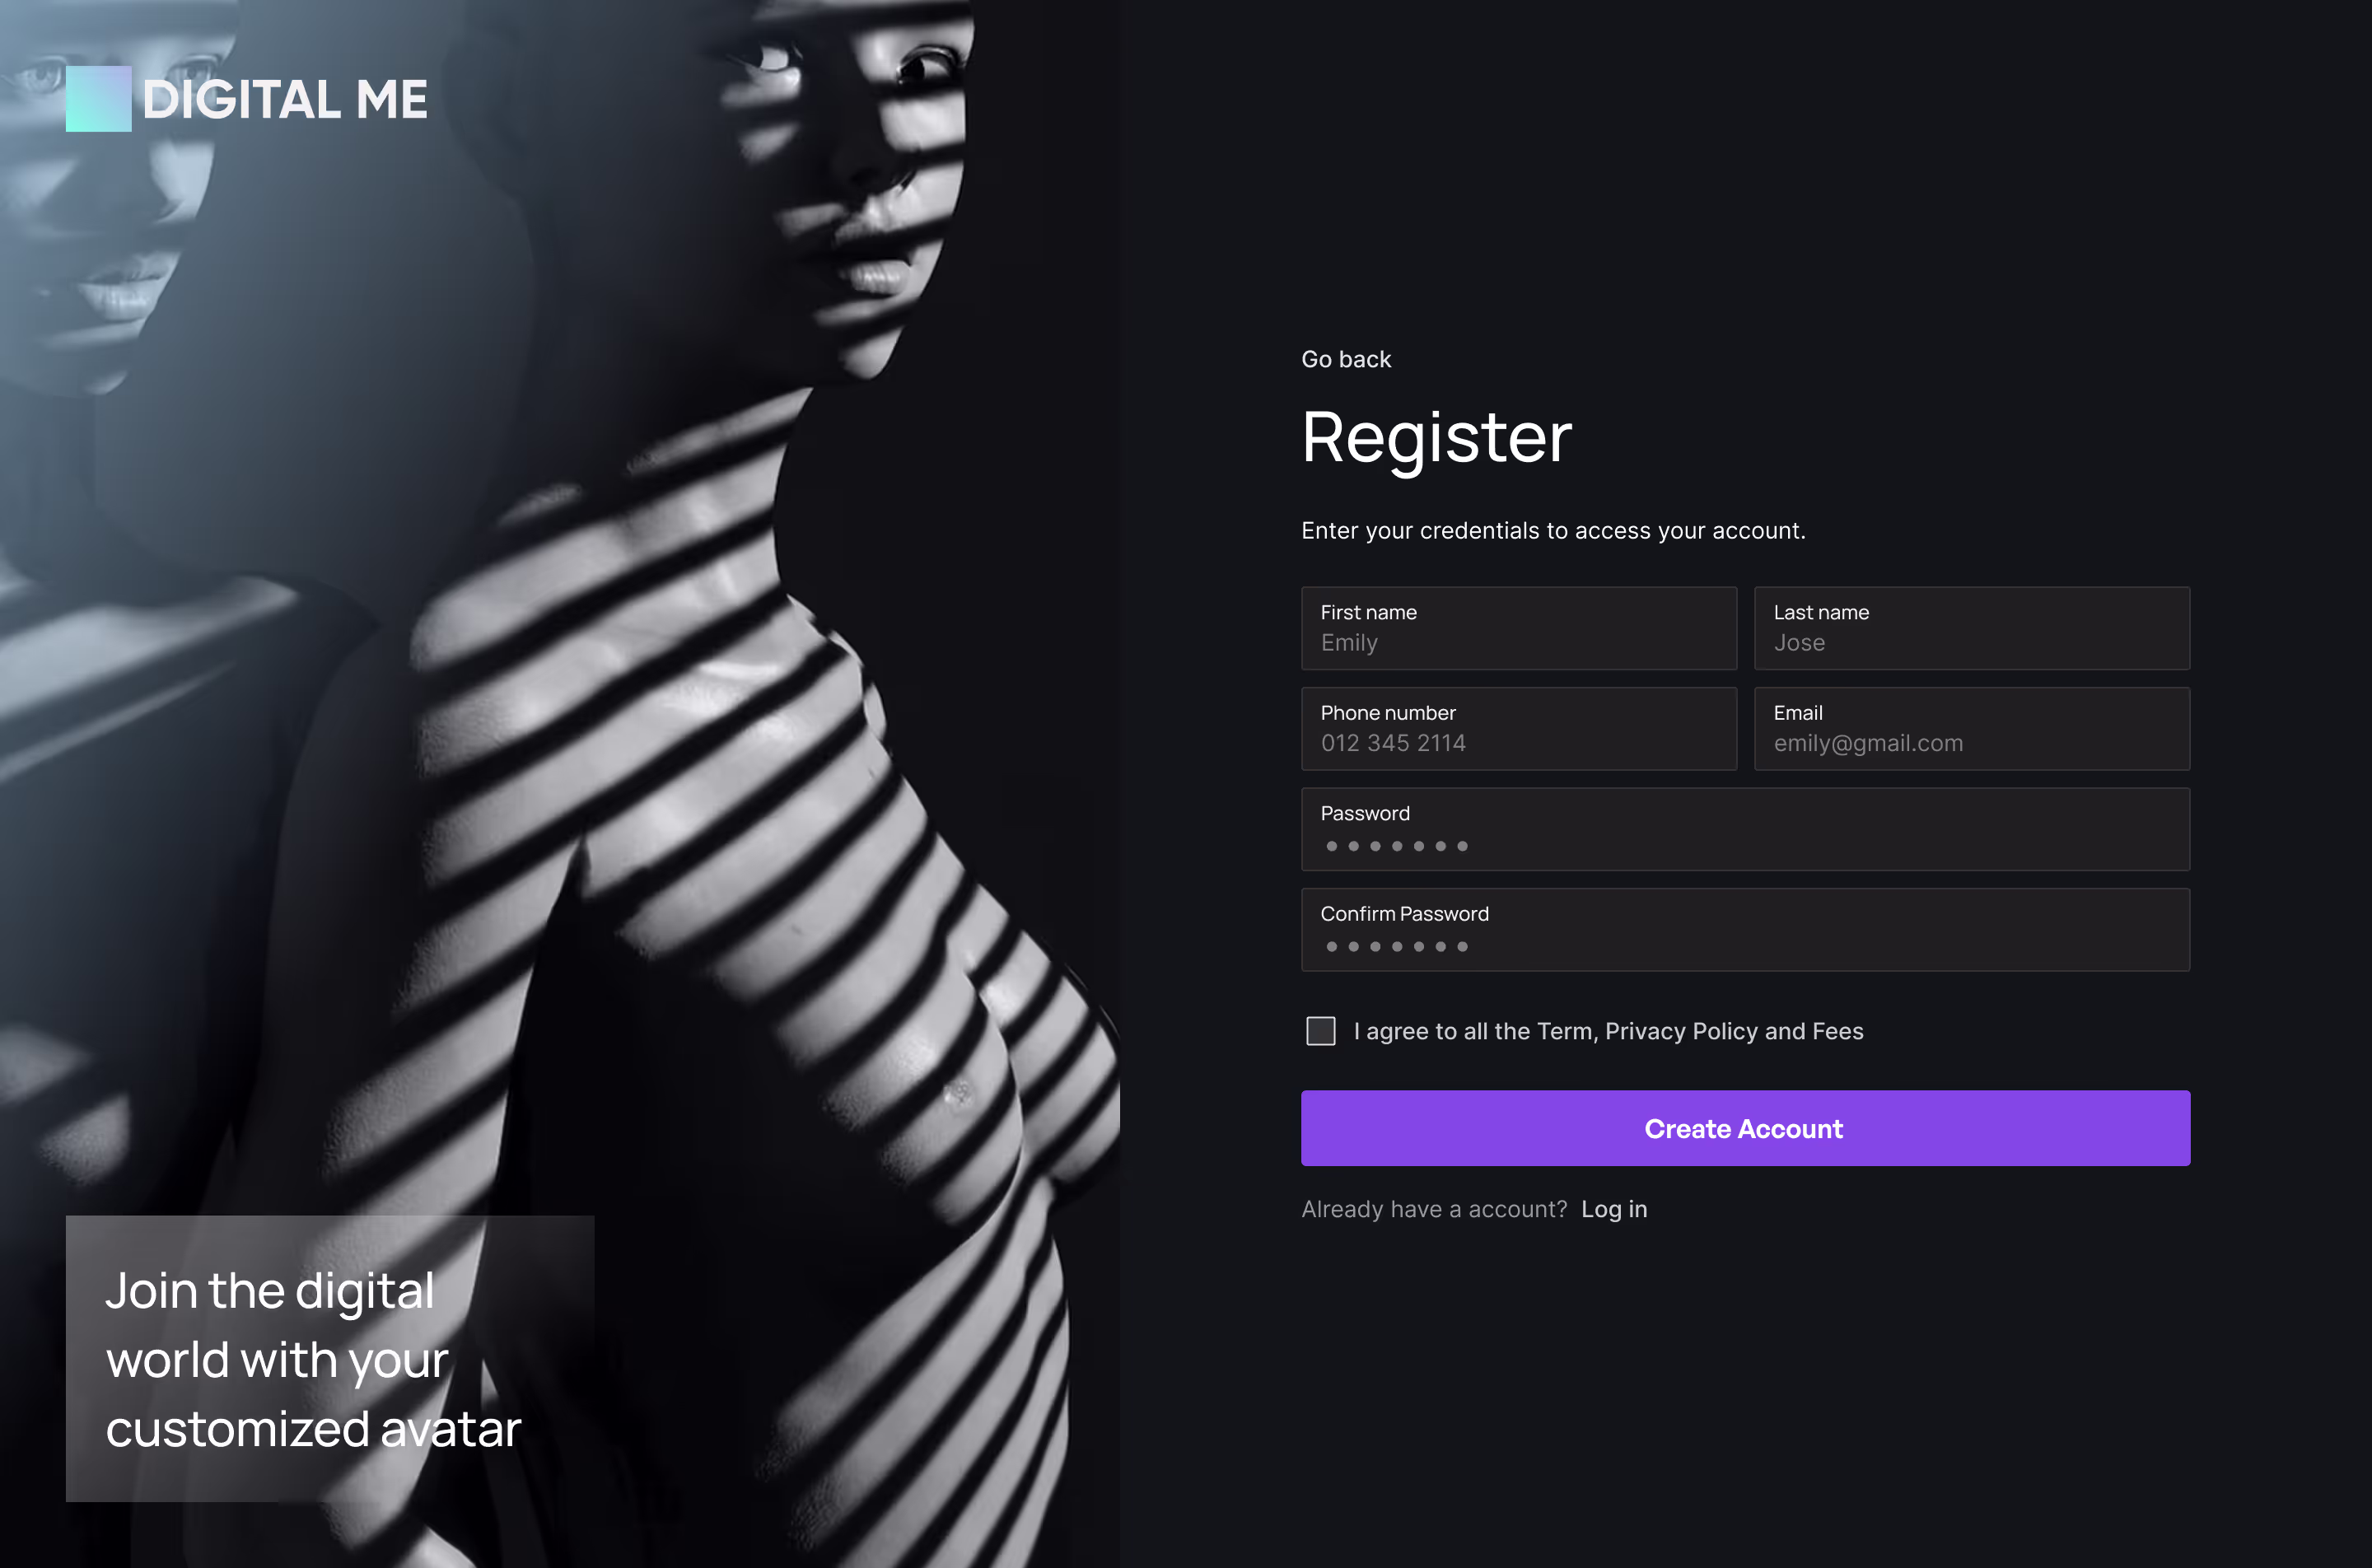Click the Register heading
Viewport: 2372px width, 1568px height.
pyautogui.click(x=1436, y=438)
